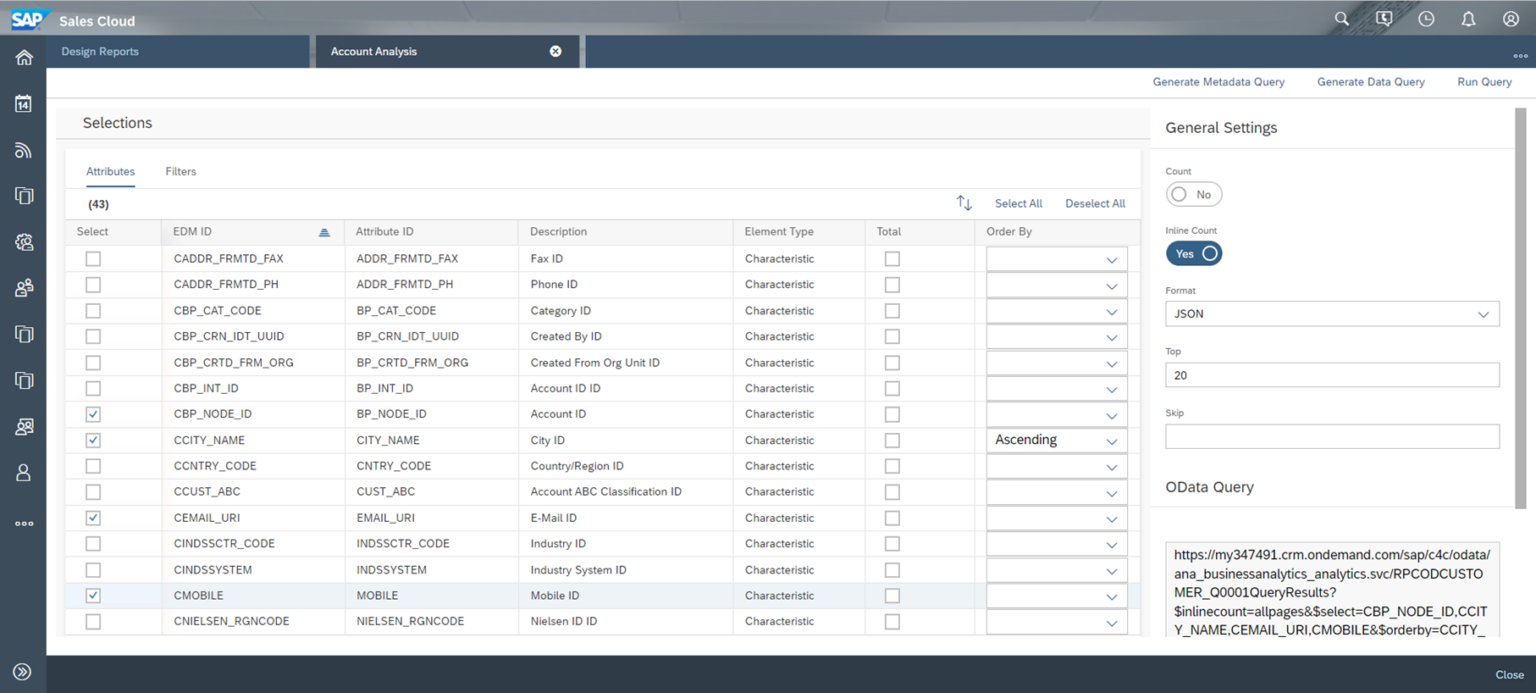Toggle the Count switch
Screen dimensions: 1536x693
click(x=1194, y=195)
